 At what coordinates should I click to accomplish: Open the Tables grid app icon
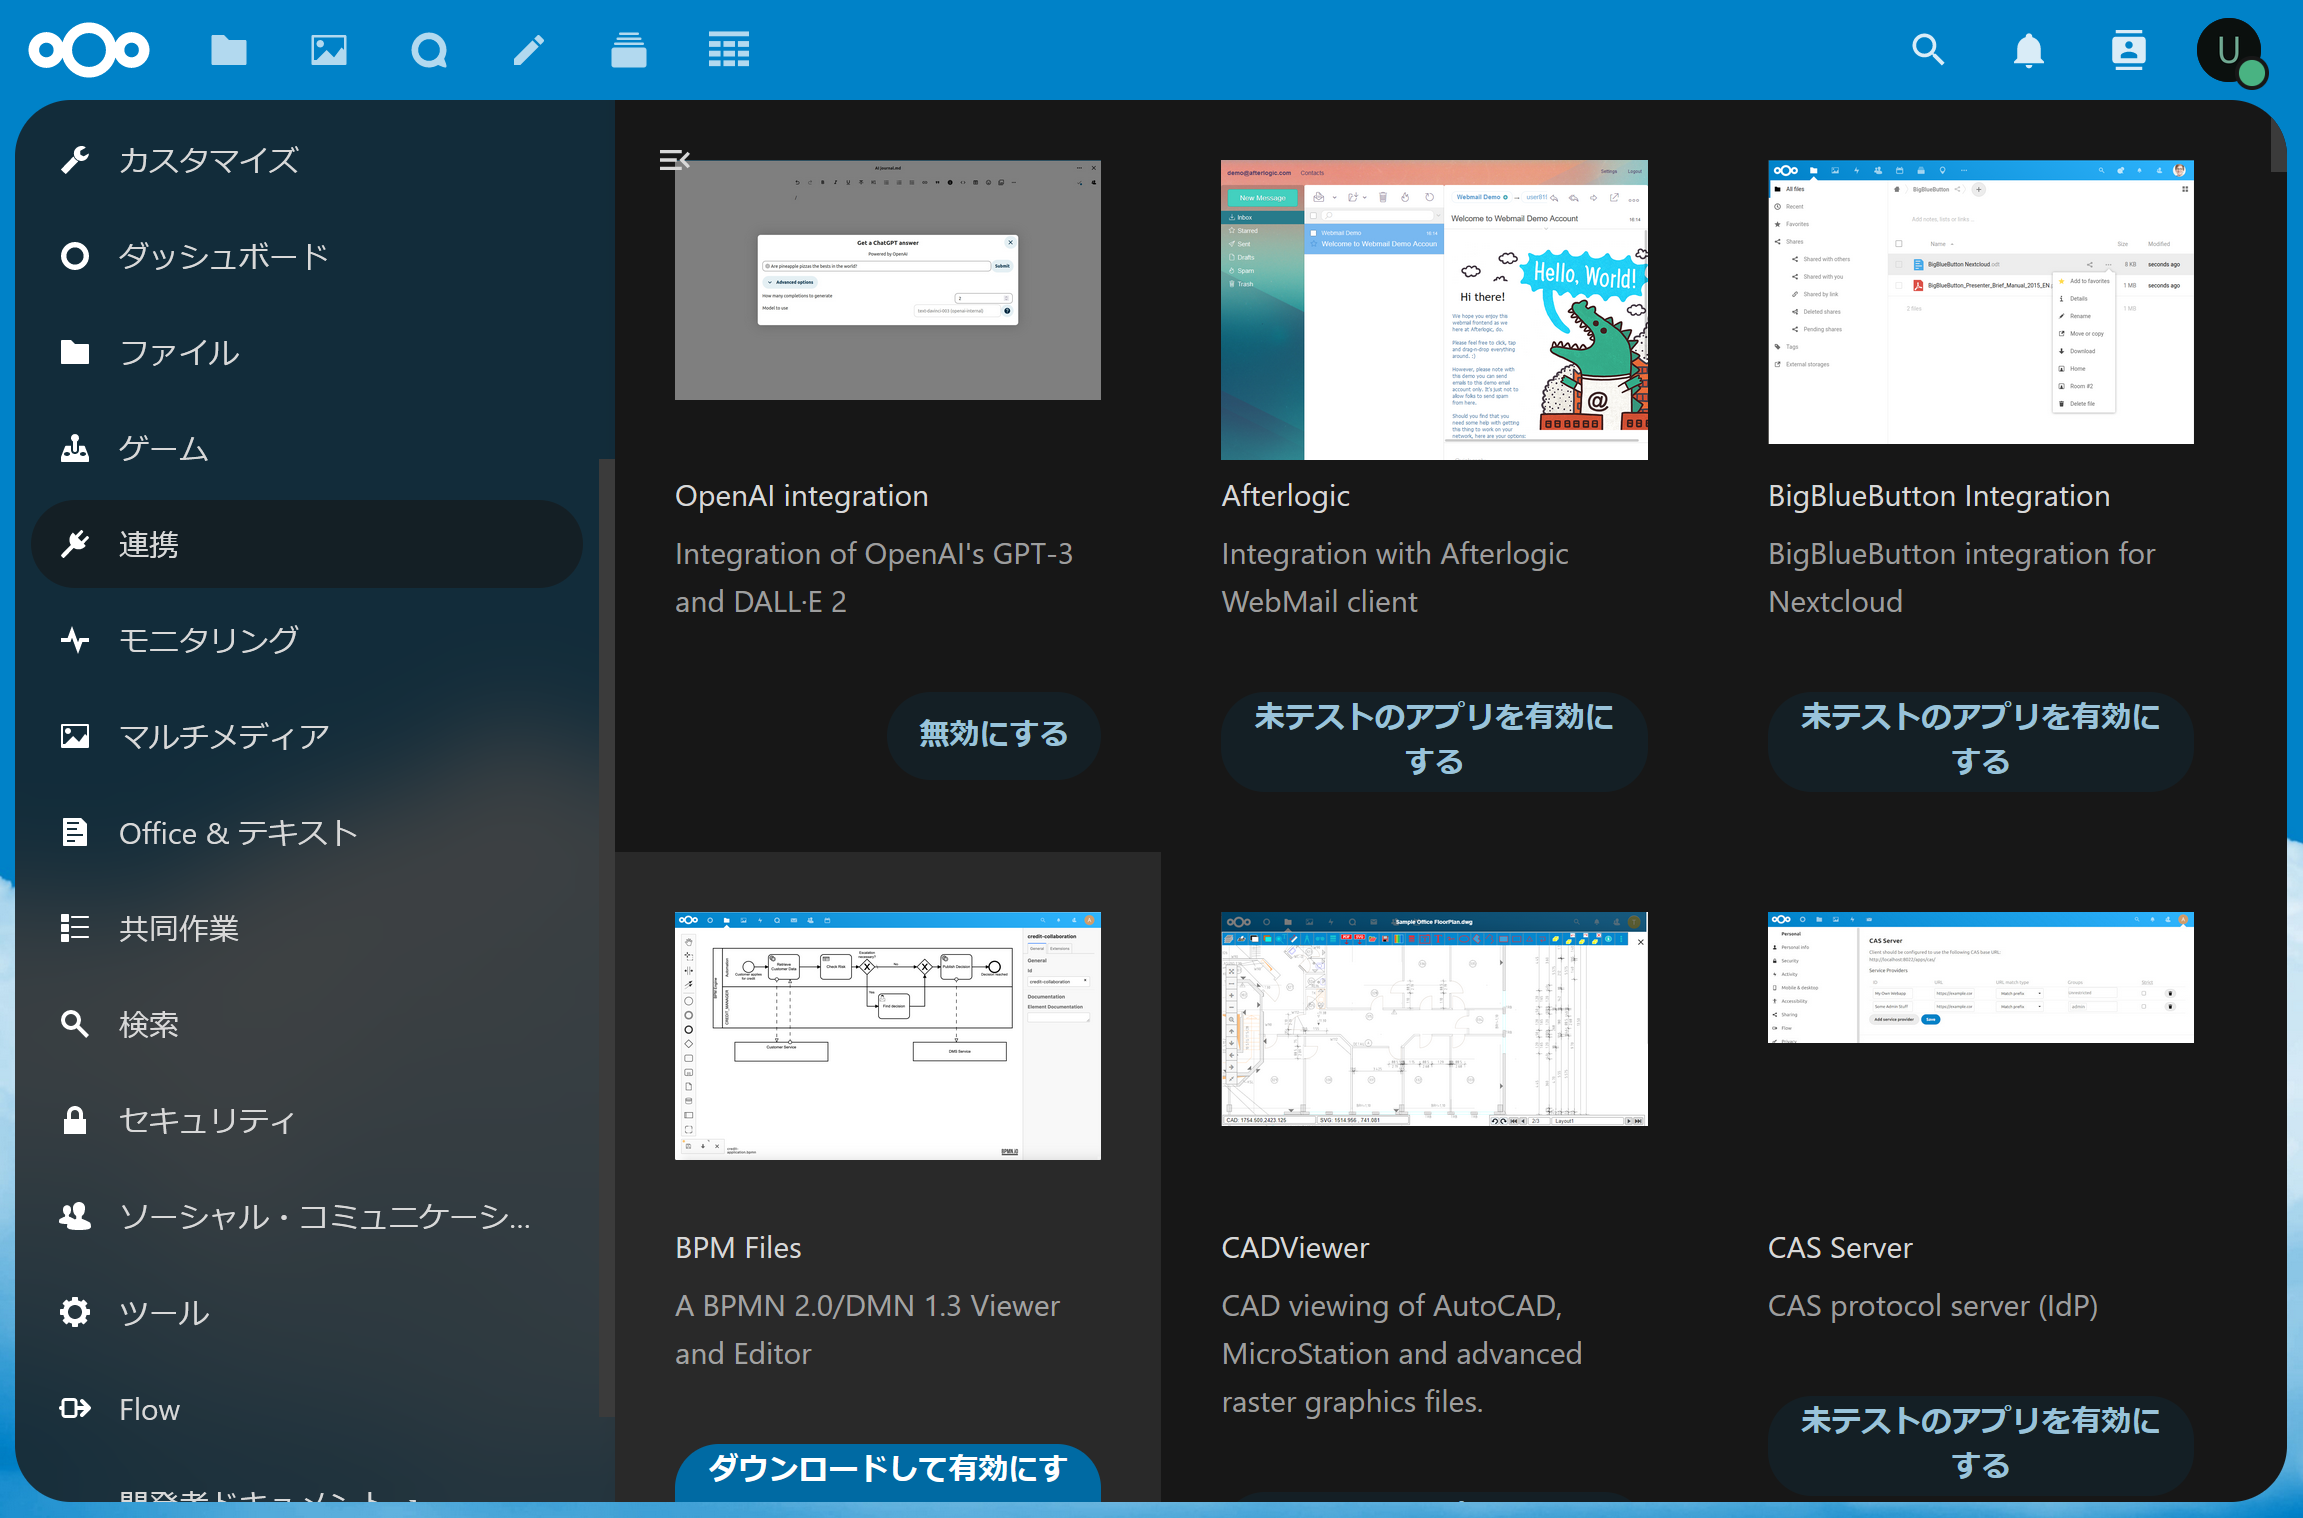pos(729,50)
